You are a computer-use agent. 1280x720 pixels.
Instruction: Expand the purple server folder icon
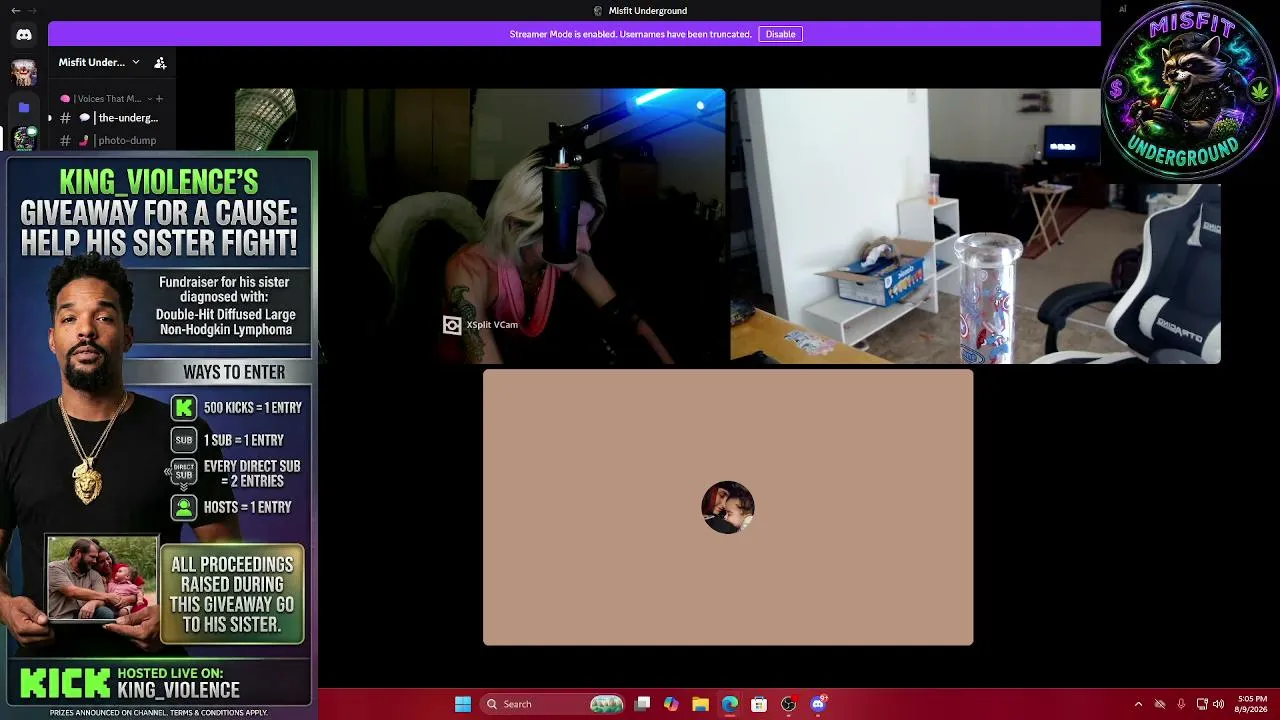[x=24, y=106]
